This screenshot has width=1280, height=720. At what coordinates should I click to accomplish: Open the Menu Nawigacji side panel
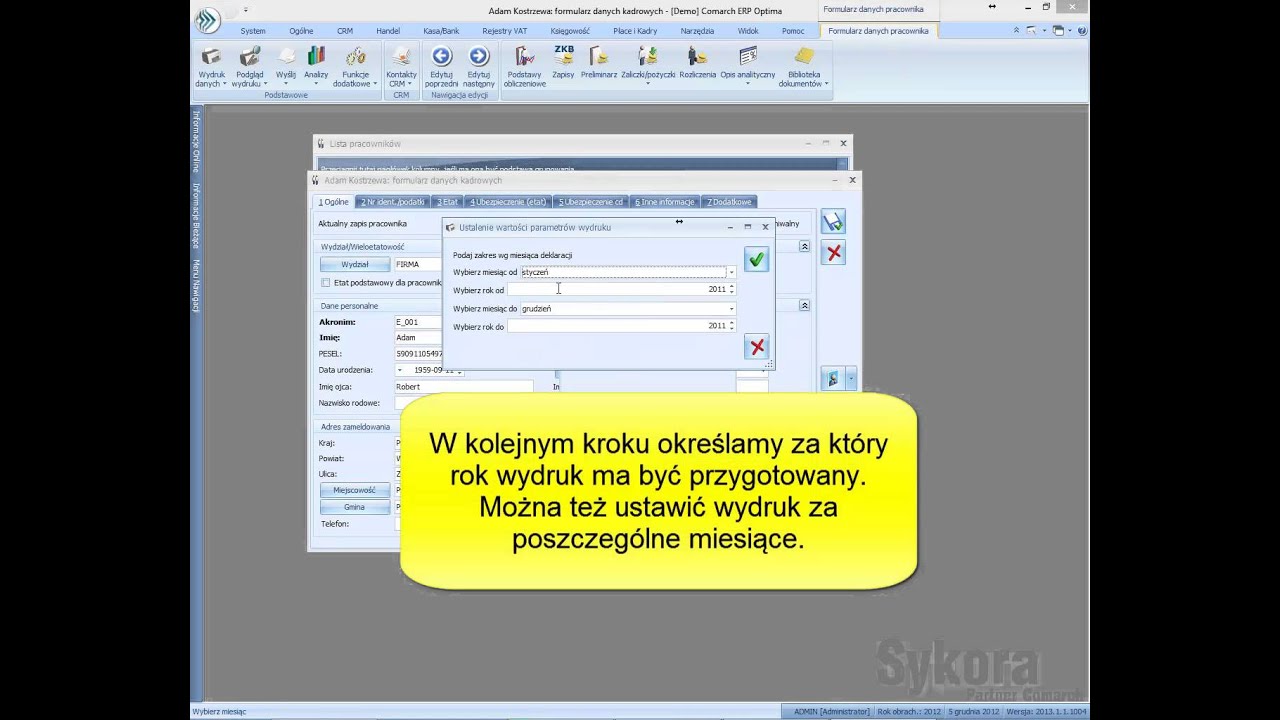pyautogui.click(x=196, y=286)
